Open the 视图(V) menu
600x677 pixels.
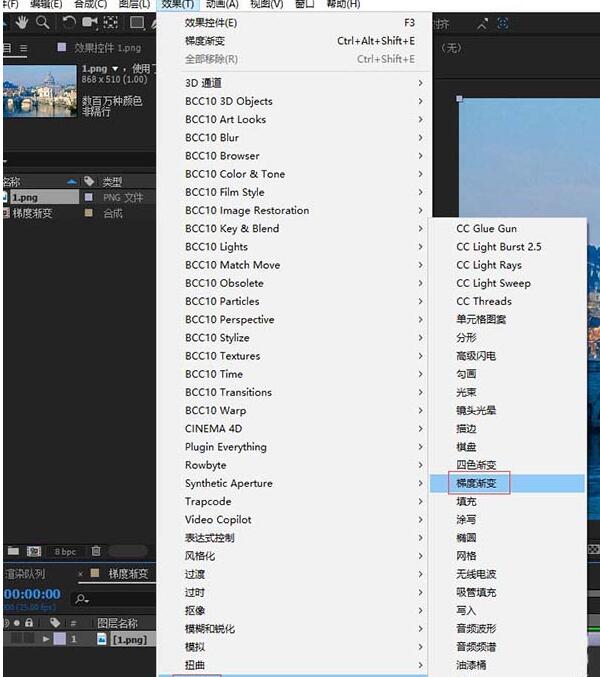tap(267, 4)
